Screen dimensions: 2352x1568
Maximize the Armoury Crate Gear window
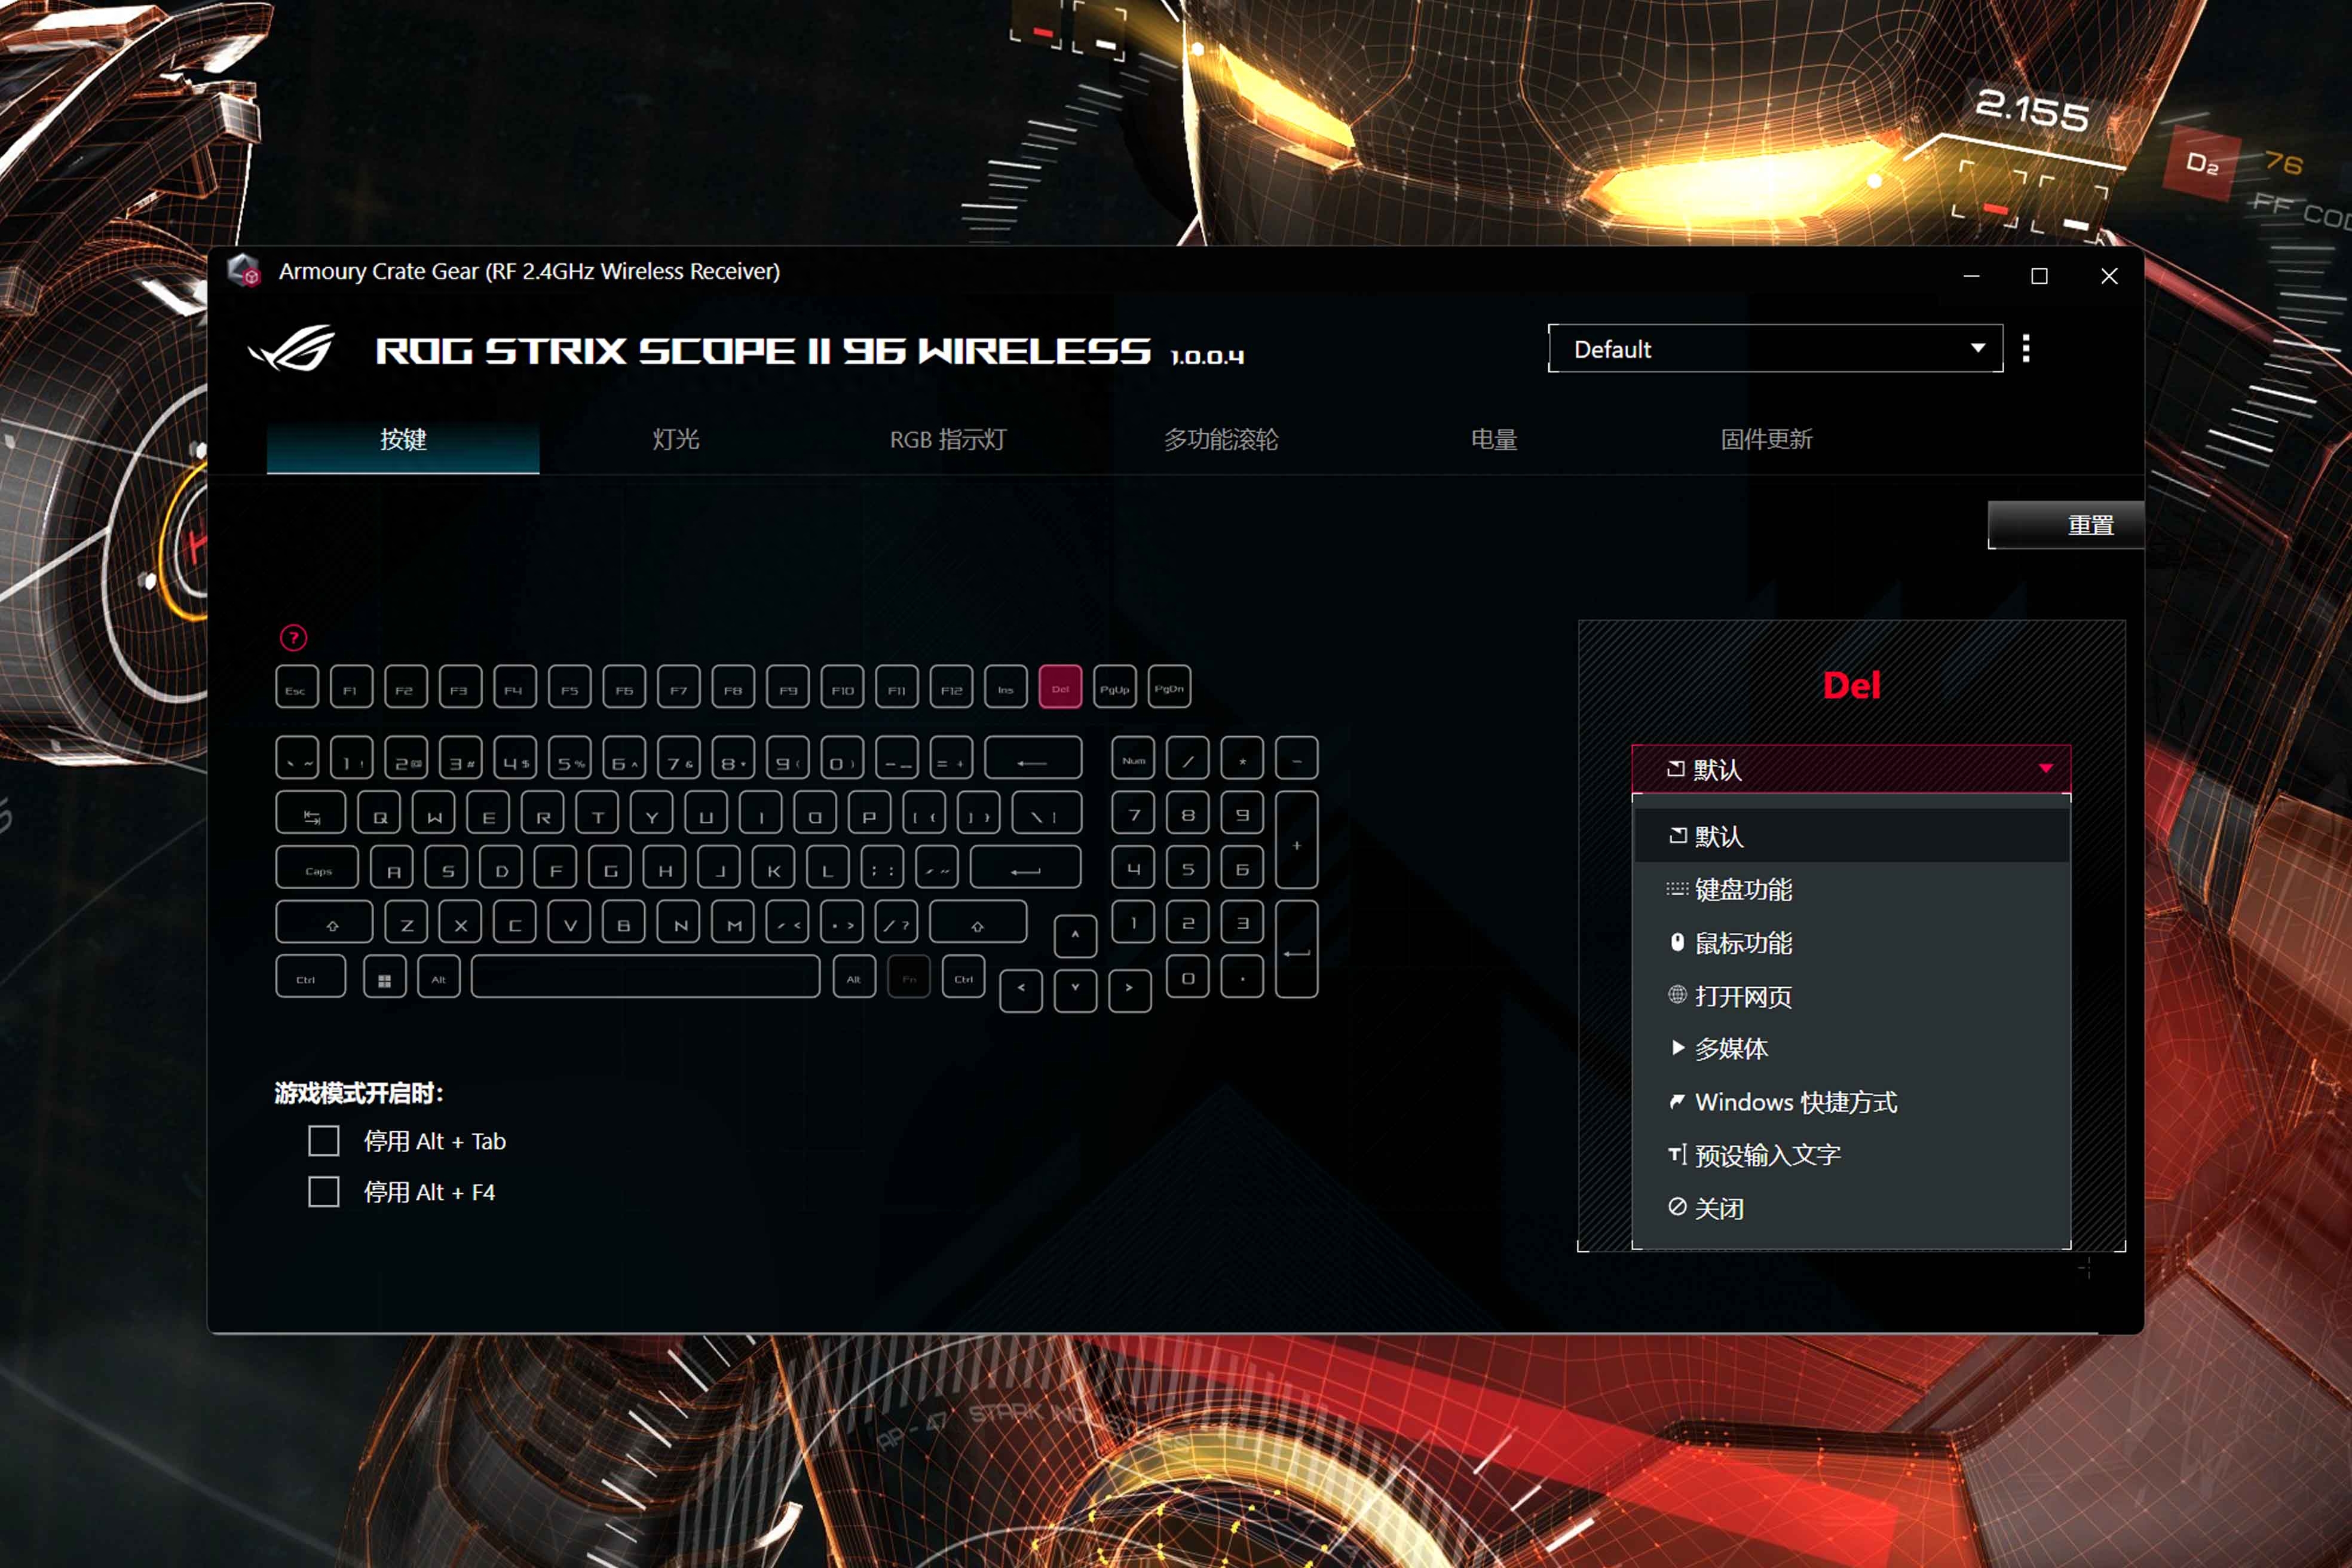(x=2039, y=276)
